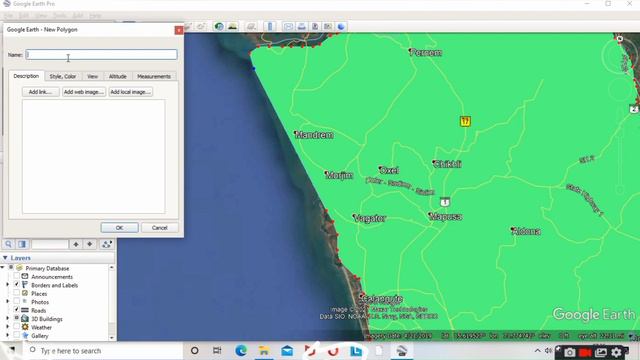Click the move down arrow button

point(89,244)
